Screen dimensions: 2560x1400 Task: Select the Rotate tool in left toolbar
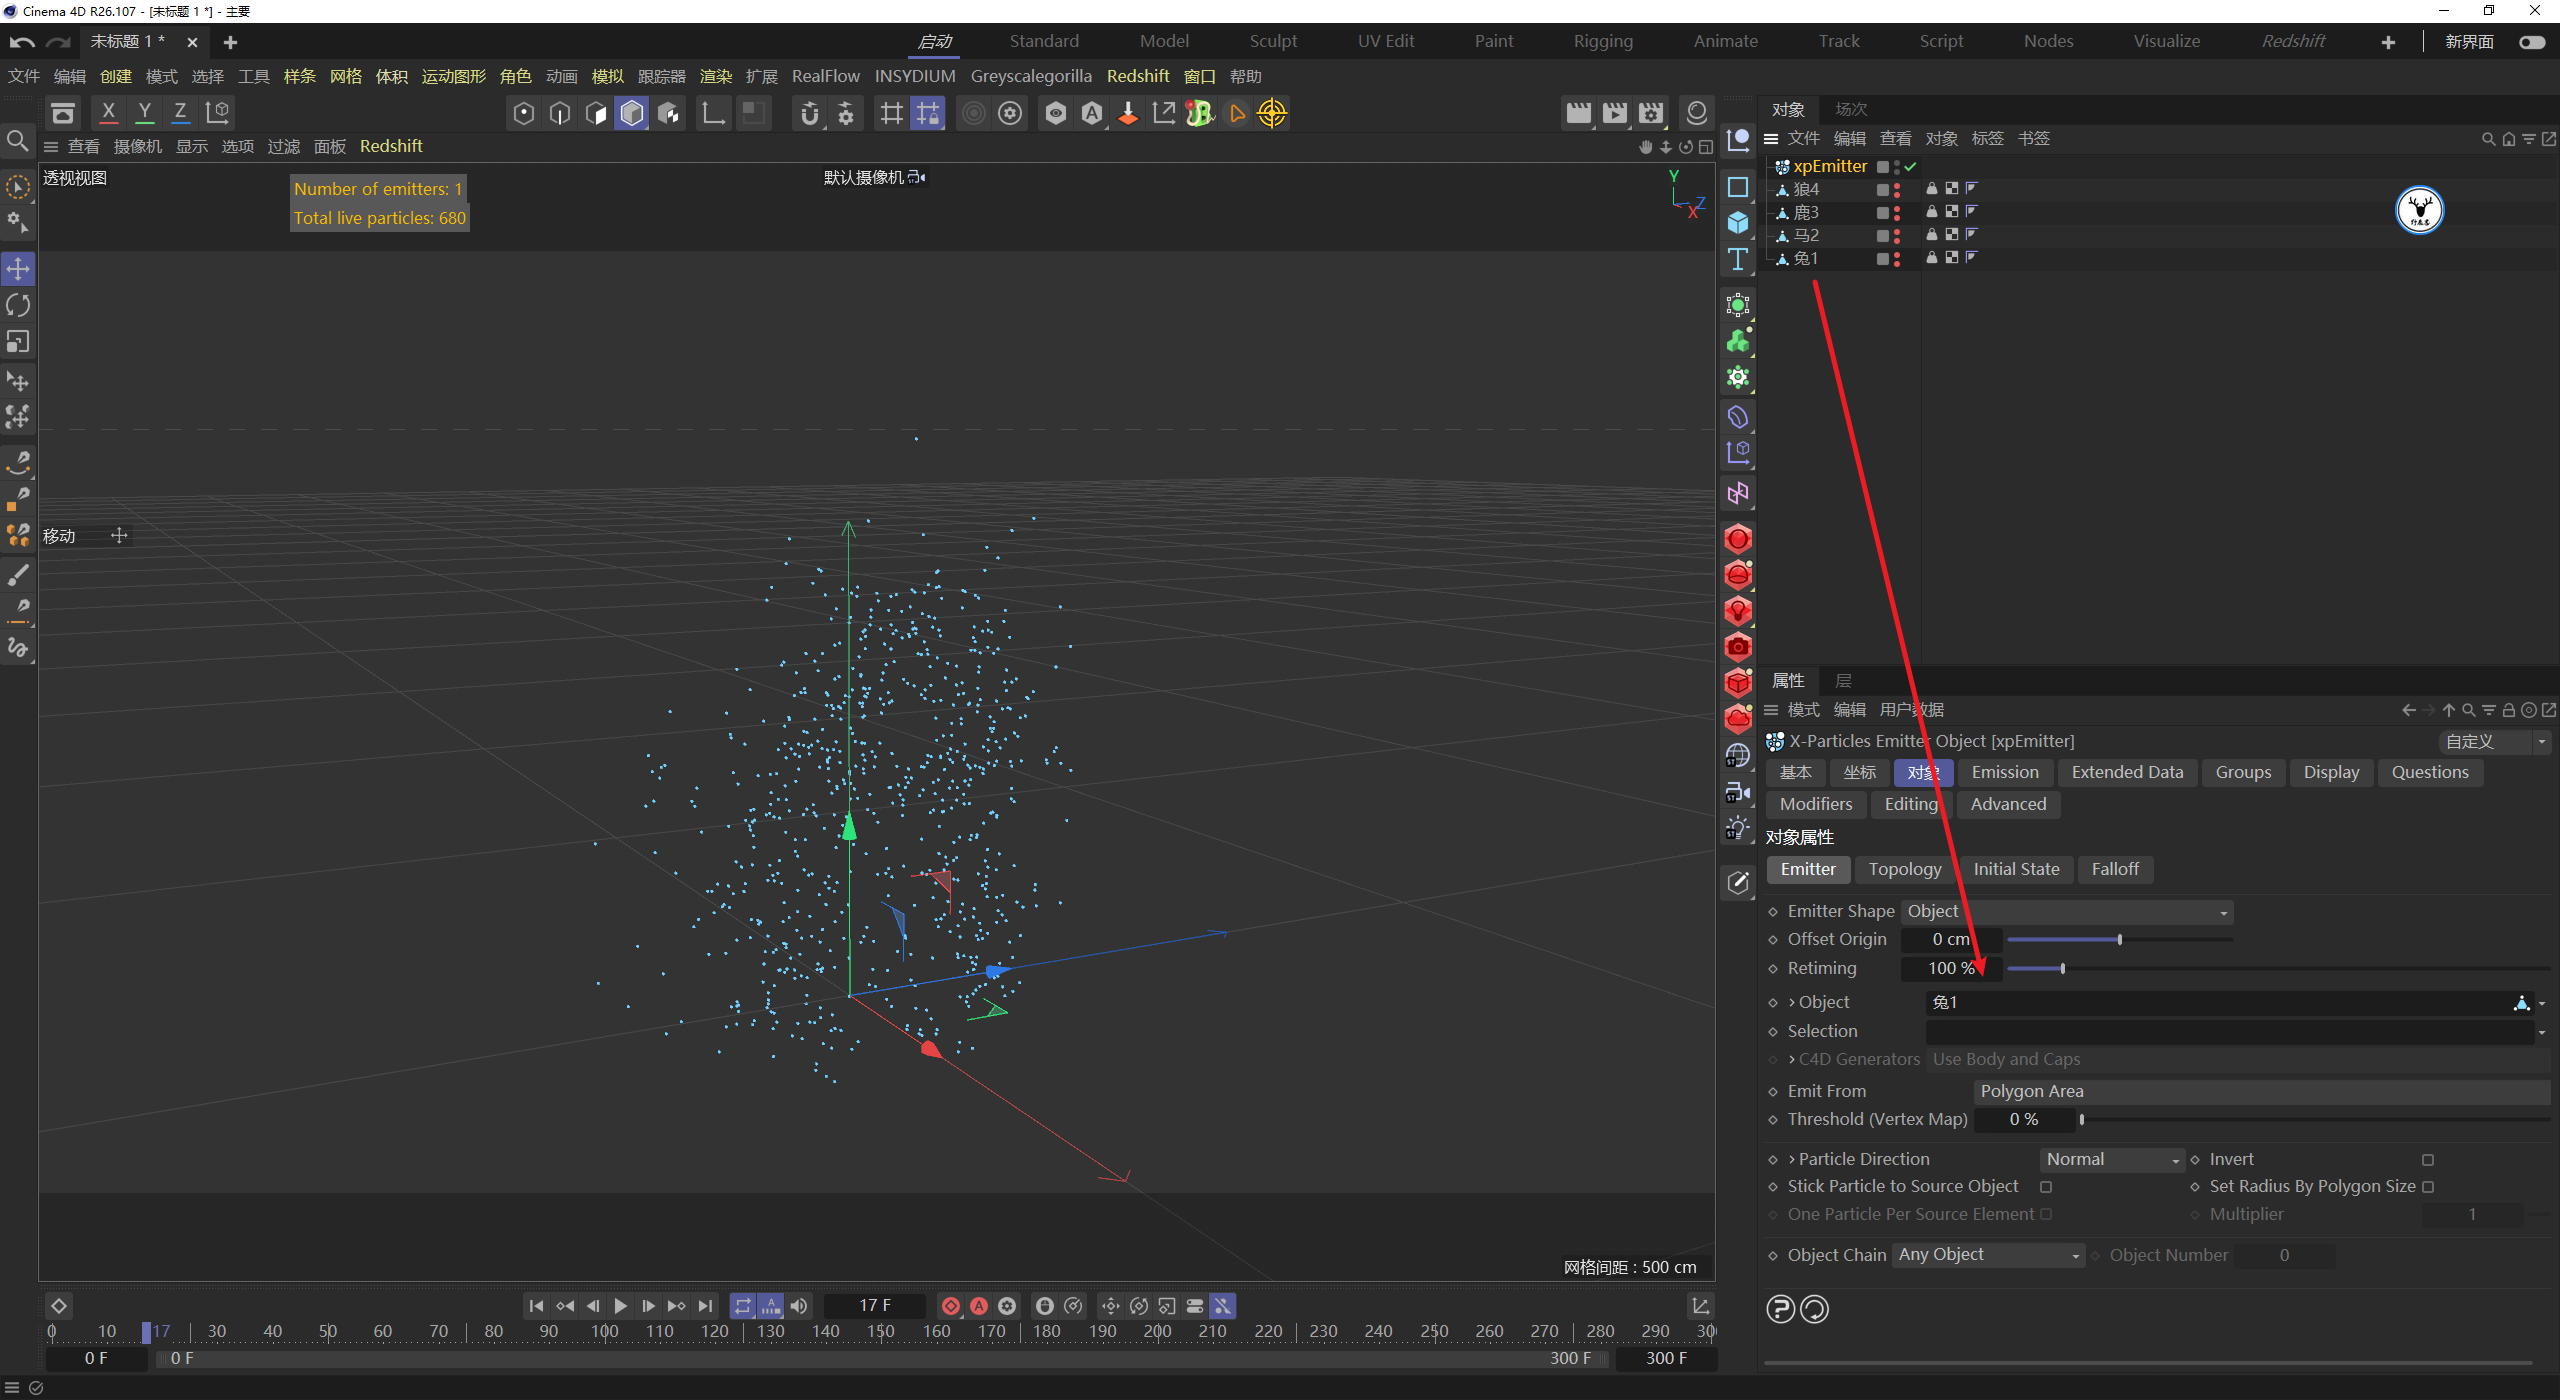click(18, 305)
